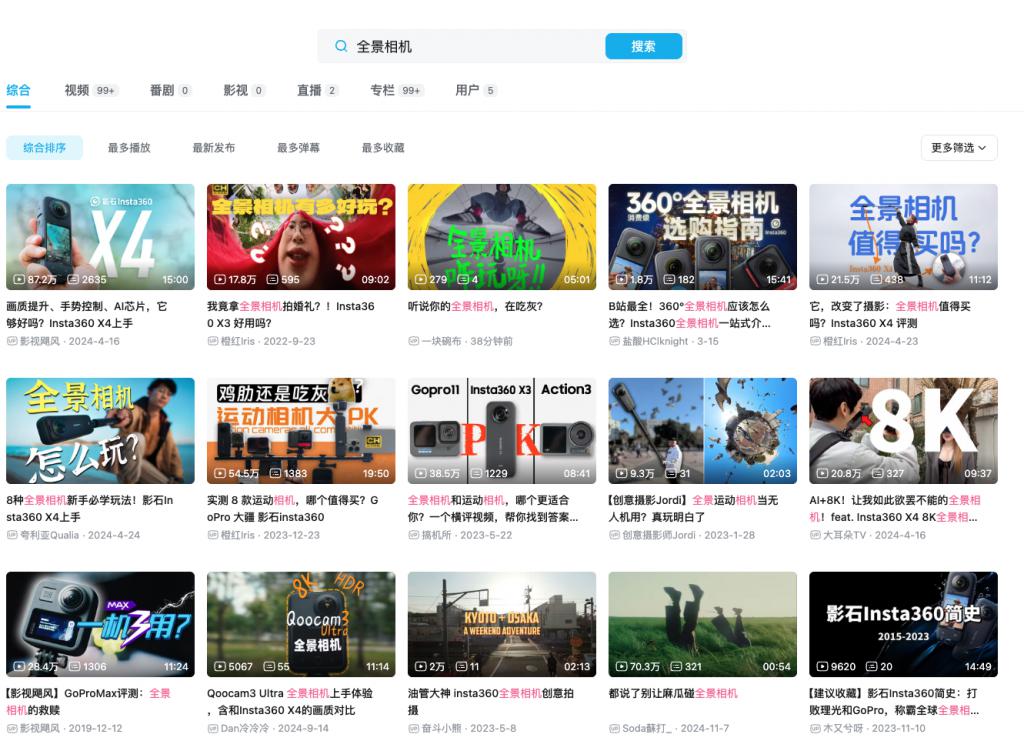Click the play count icon next to 70.3万

[622, 667]
